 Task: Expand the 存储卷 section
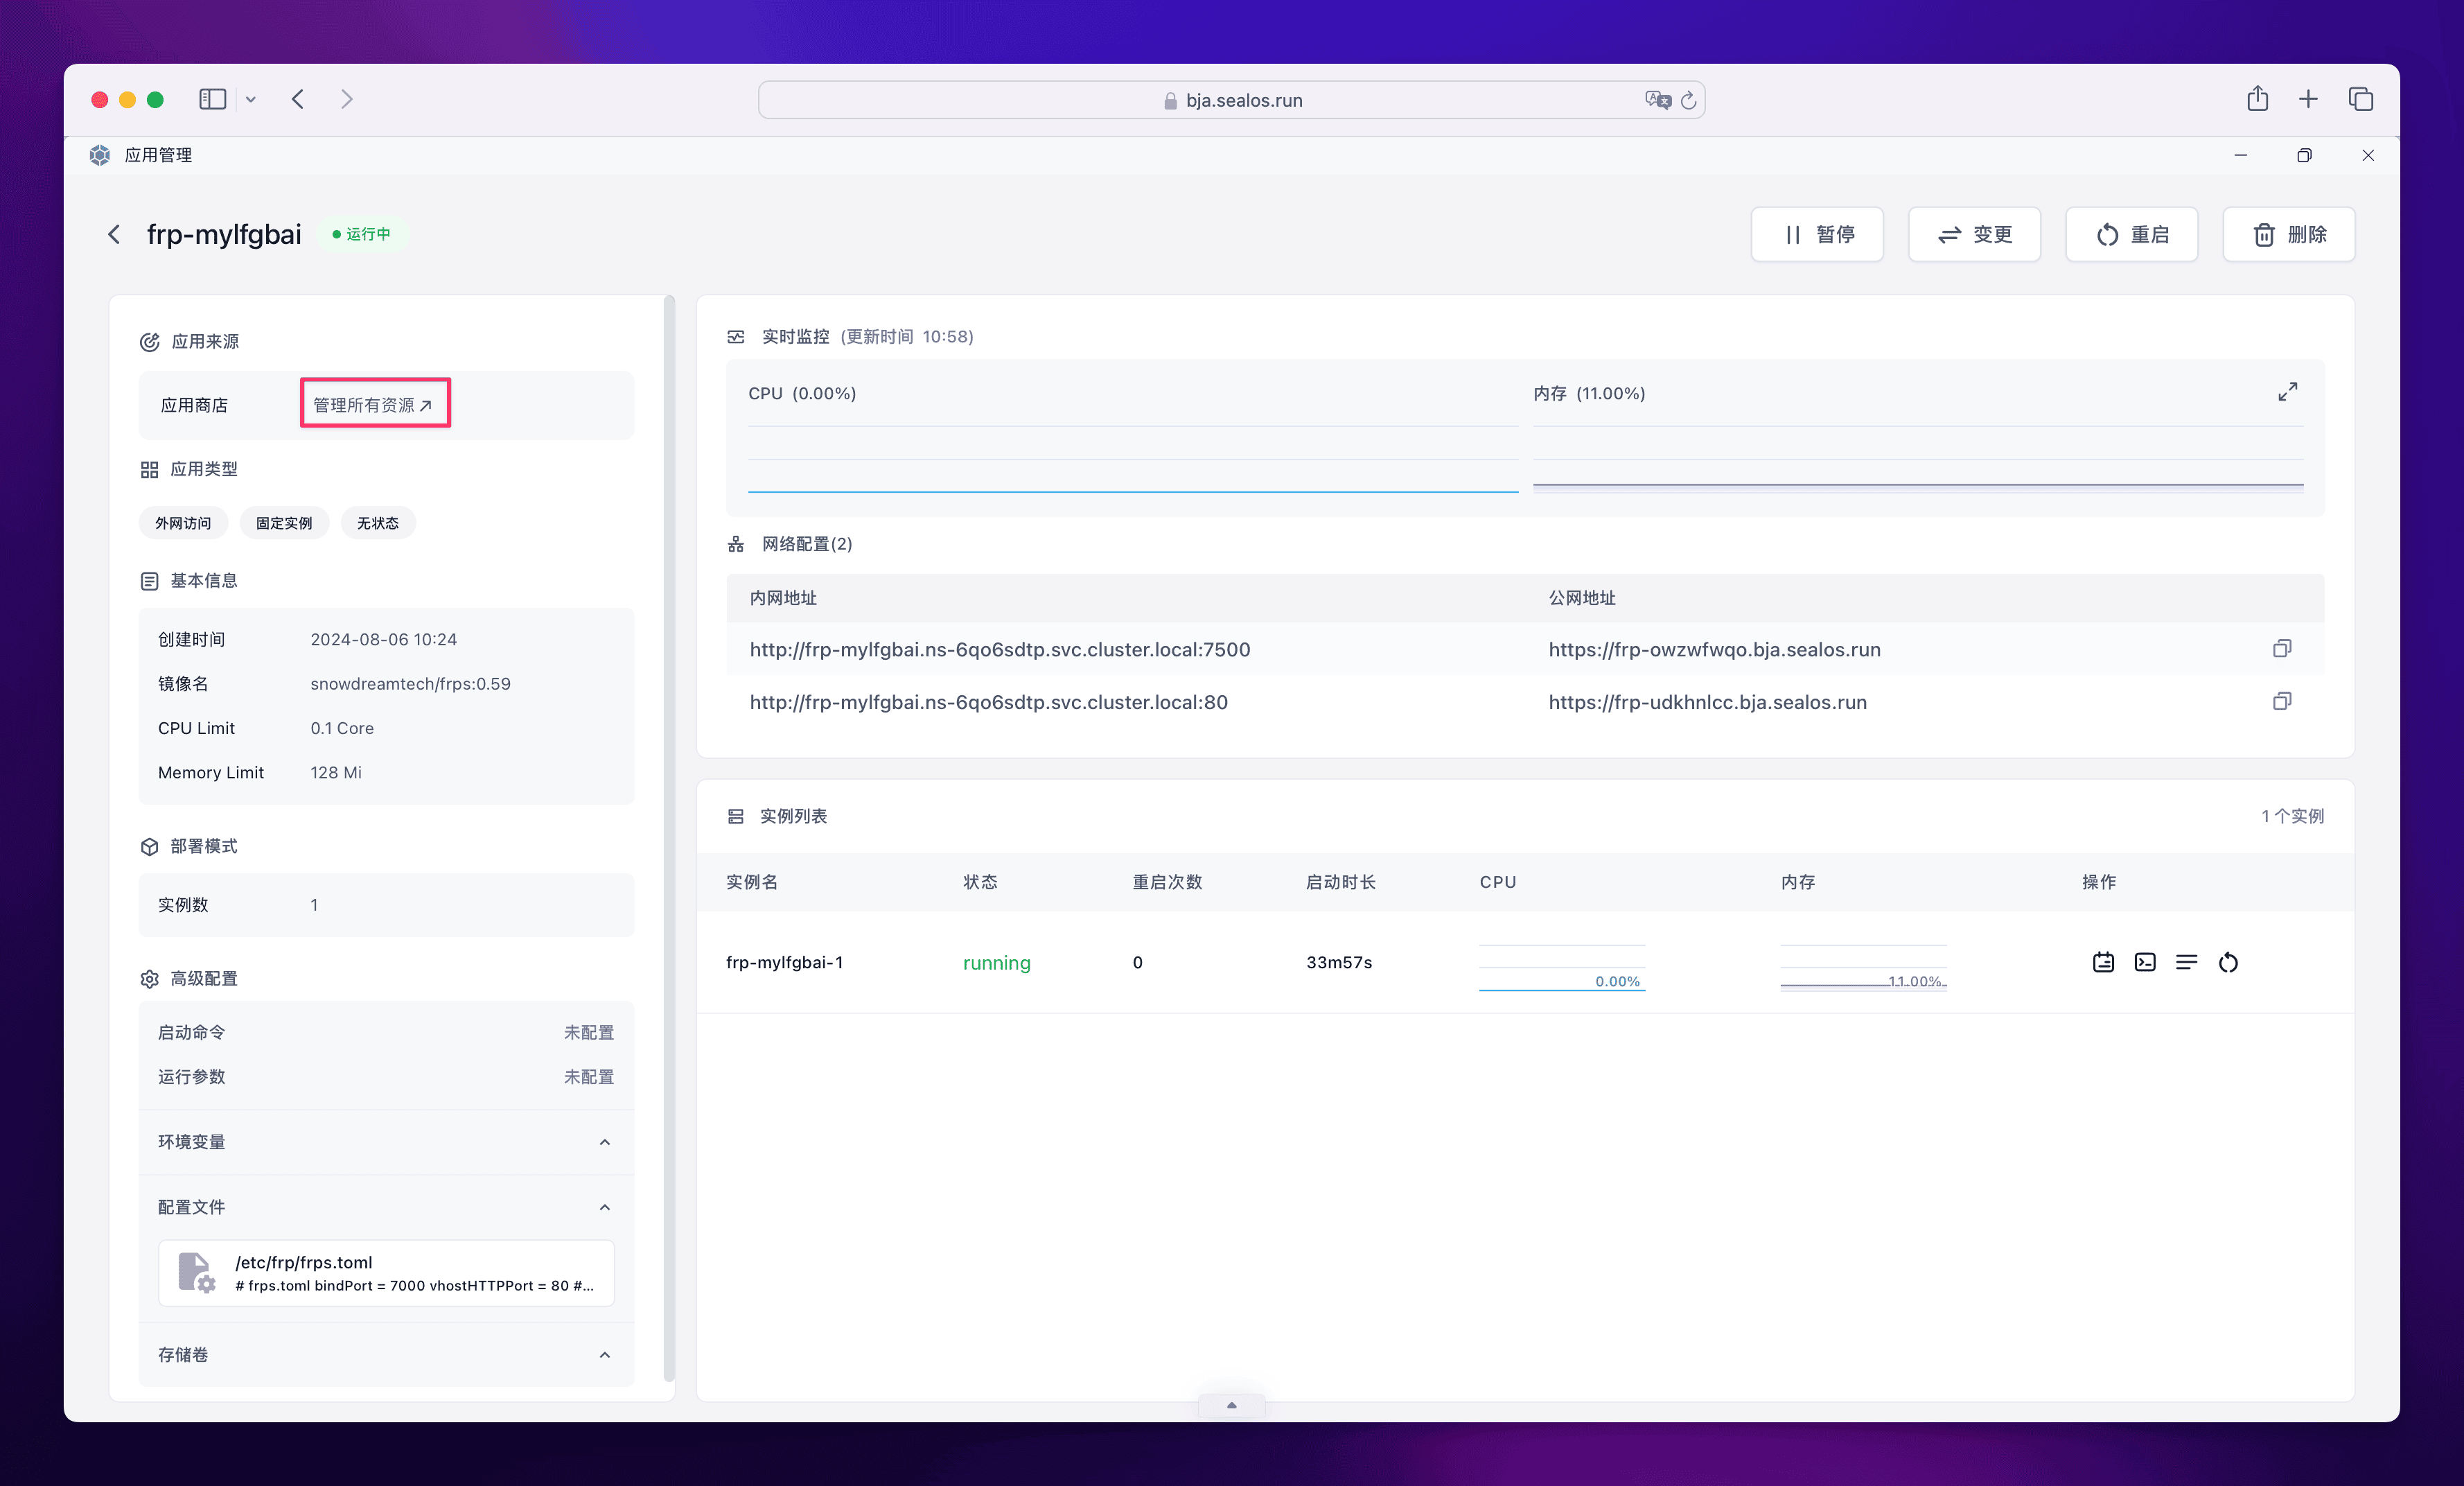604,1355
